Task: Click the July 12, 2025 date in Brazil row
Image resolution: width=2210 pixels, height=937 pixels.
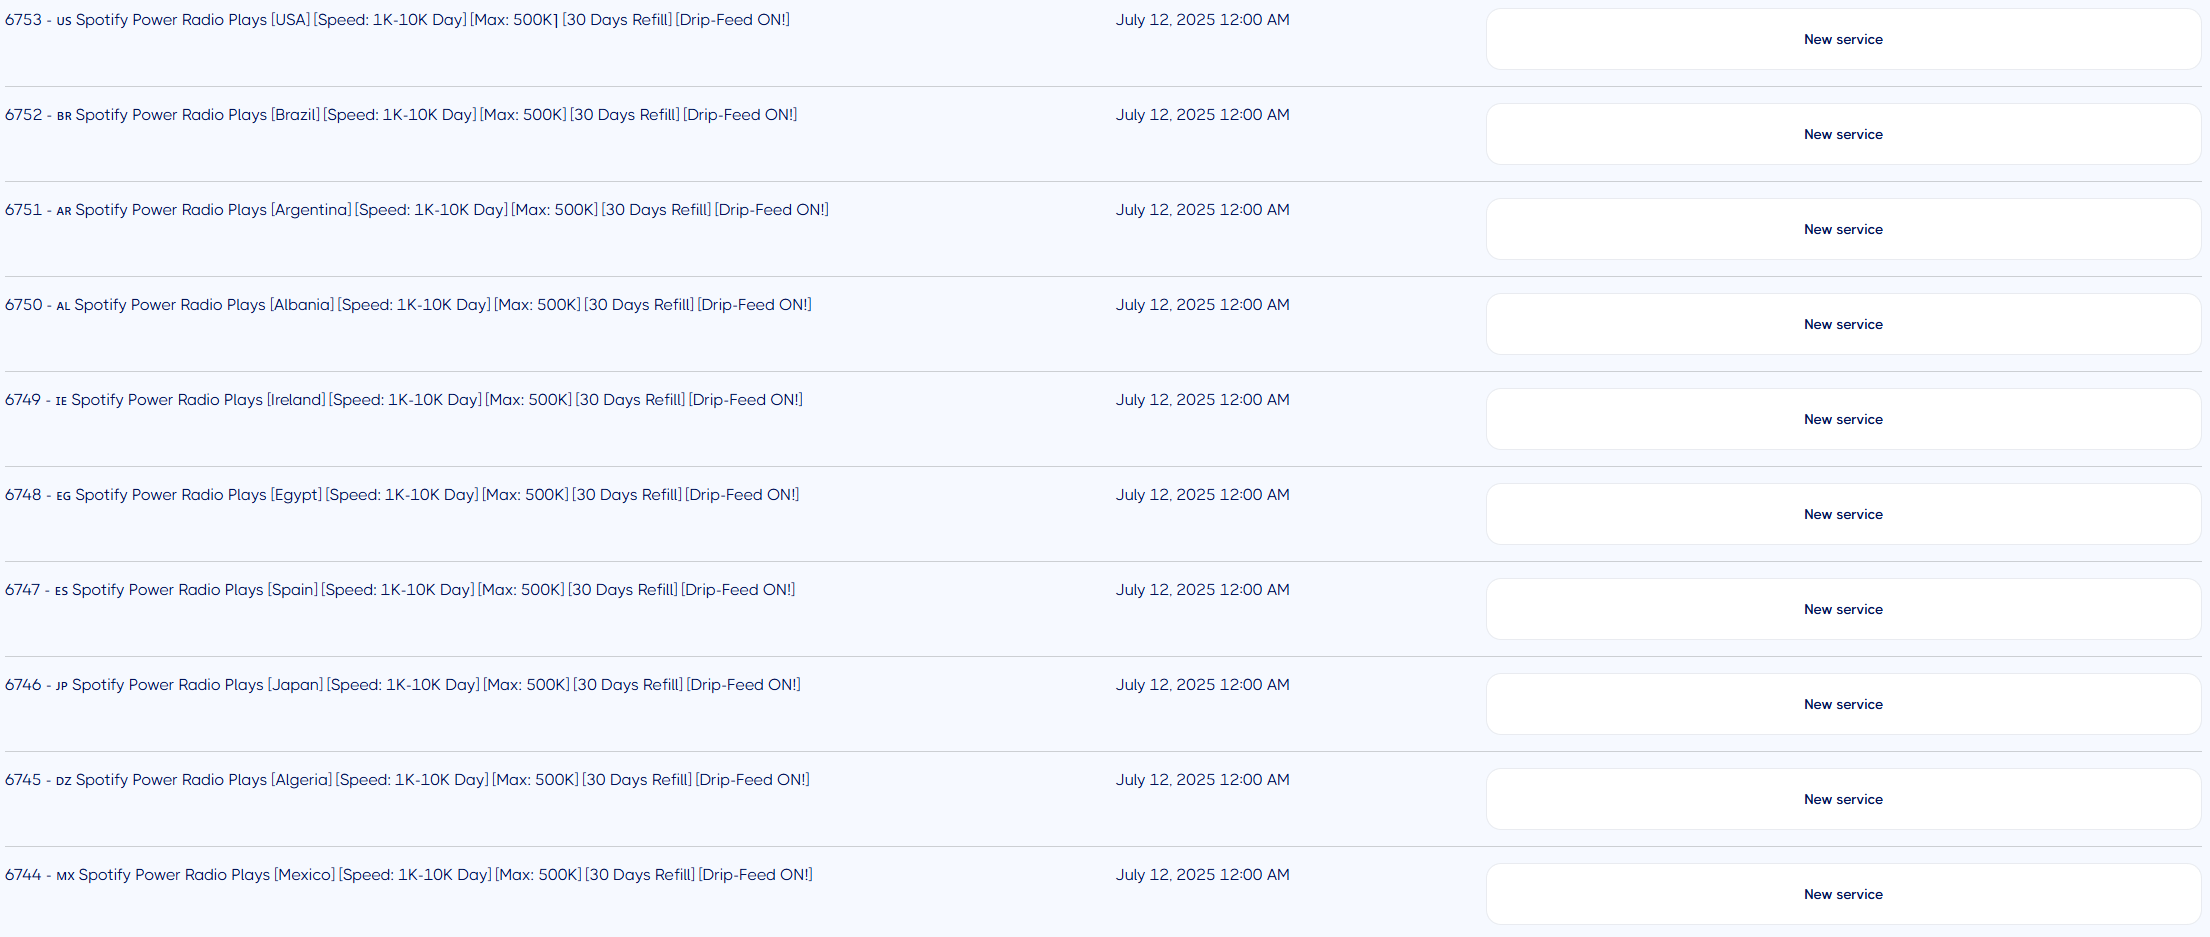Action: click(1203, 115)
